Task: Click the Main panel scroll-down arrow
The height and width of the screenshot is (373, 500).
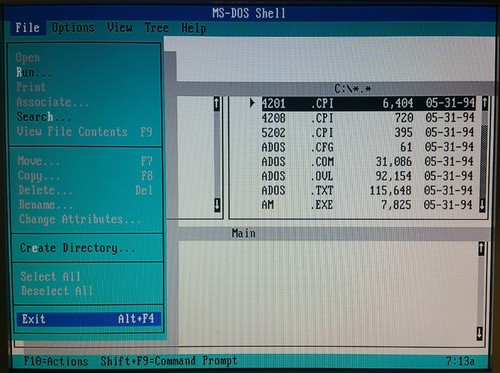Action: (x=479, y=333)
